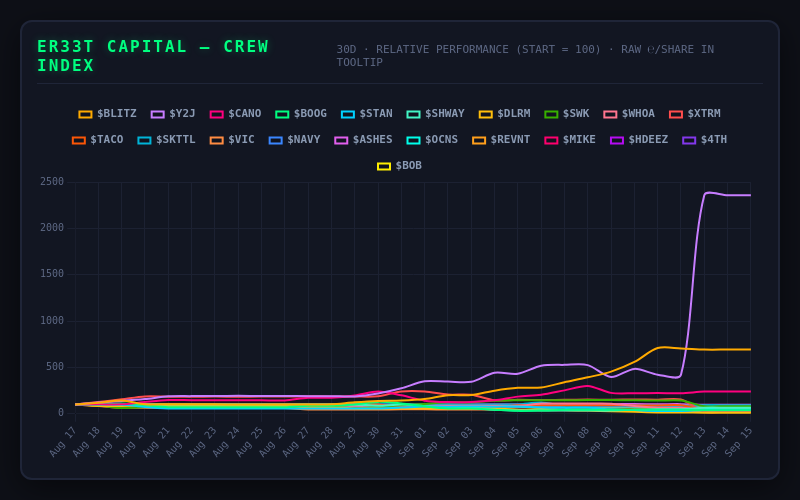Click the ER33T CAPITAL — CREW INDEX title

pos(153,56)
